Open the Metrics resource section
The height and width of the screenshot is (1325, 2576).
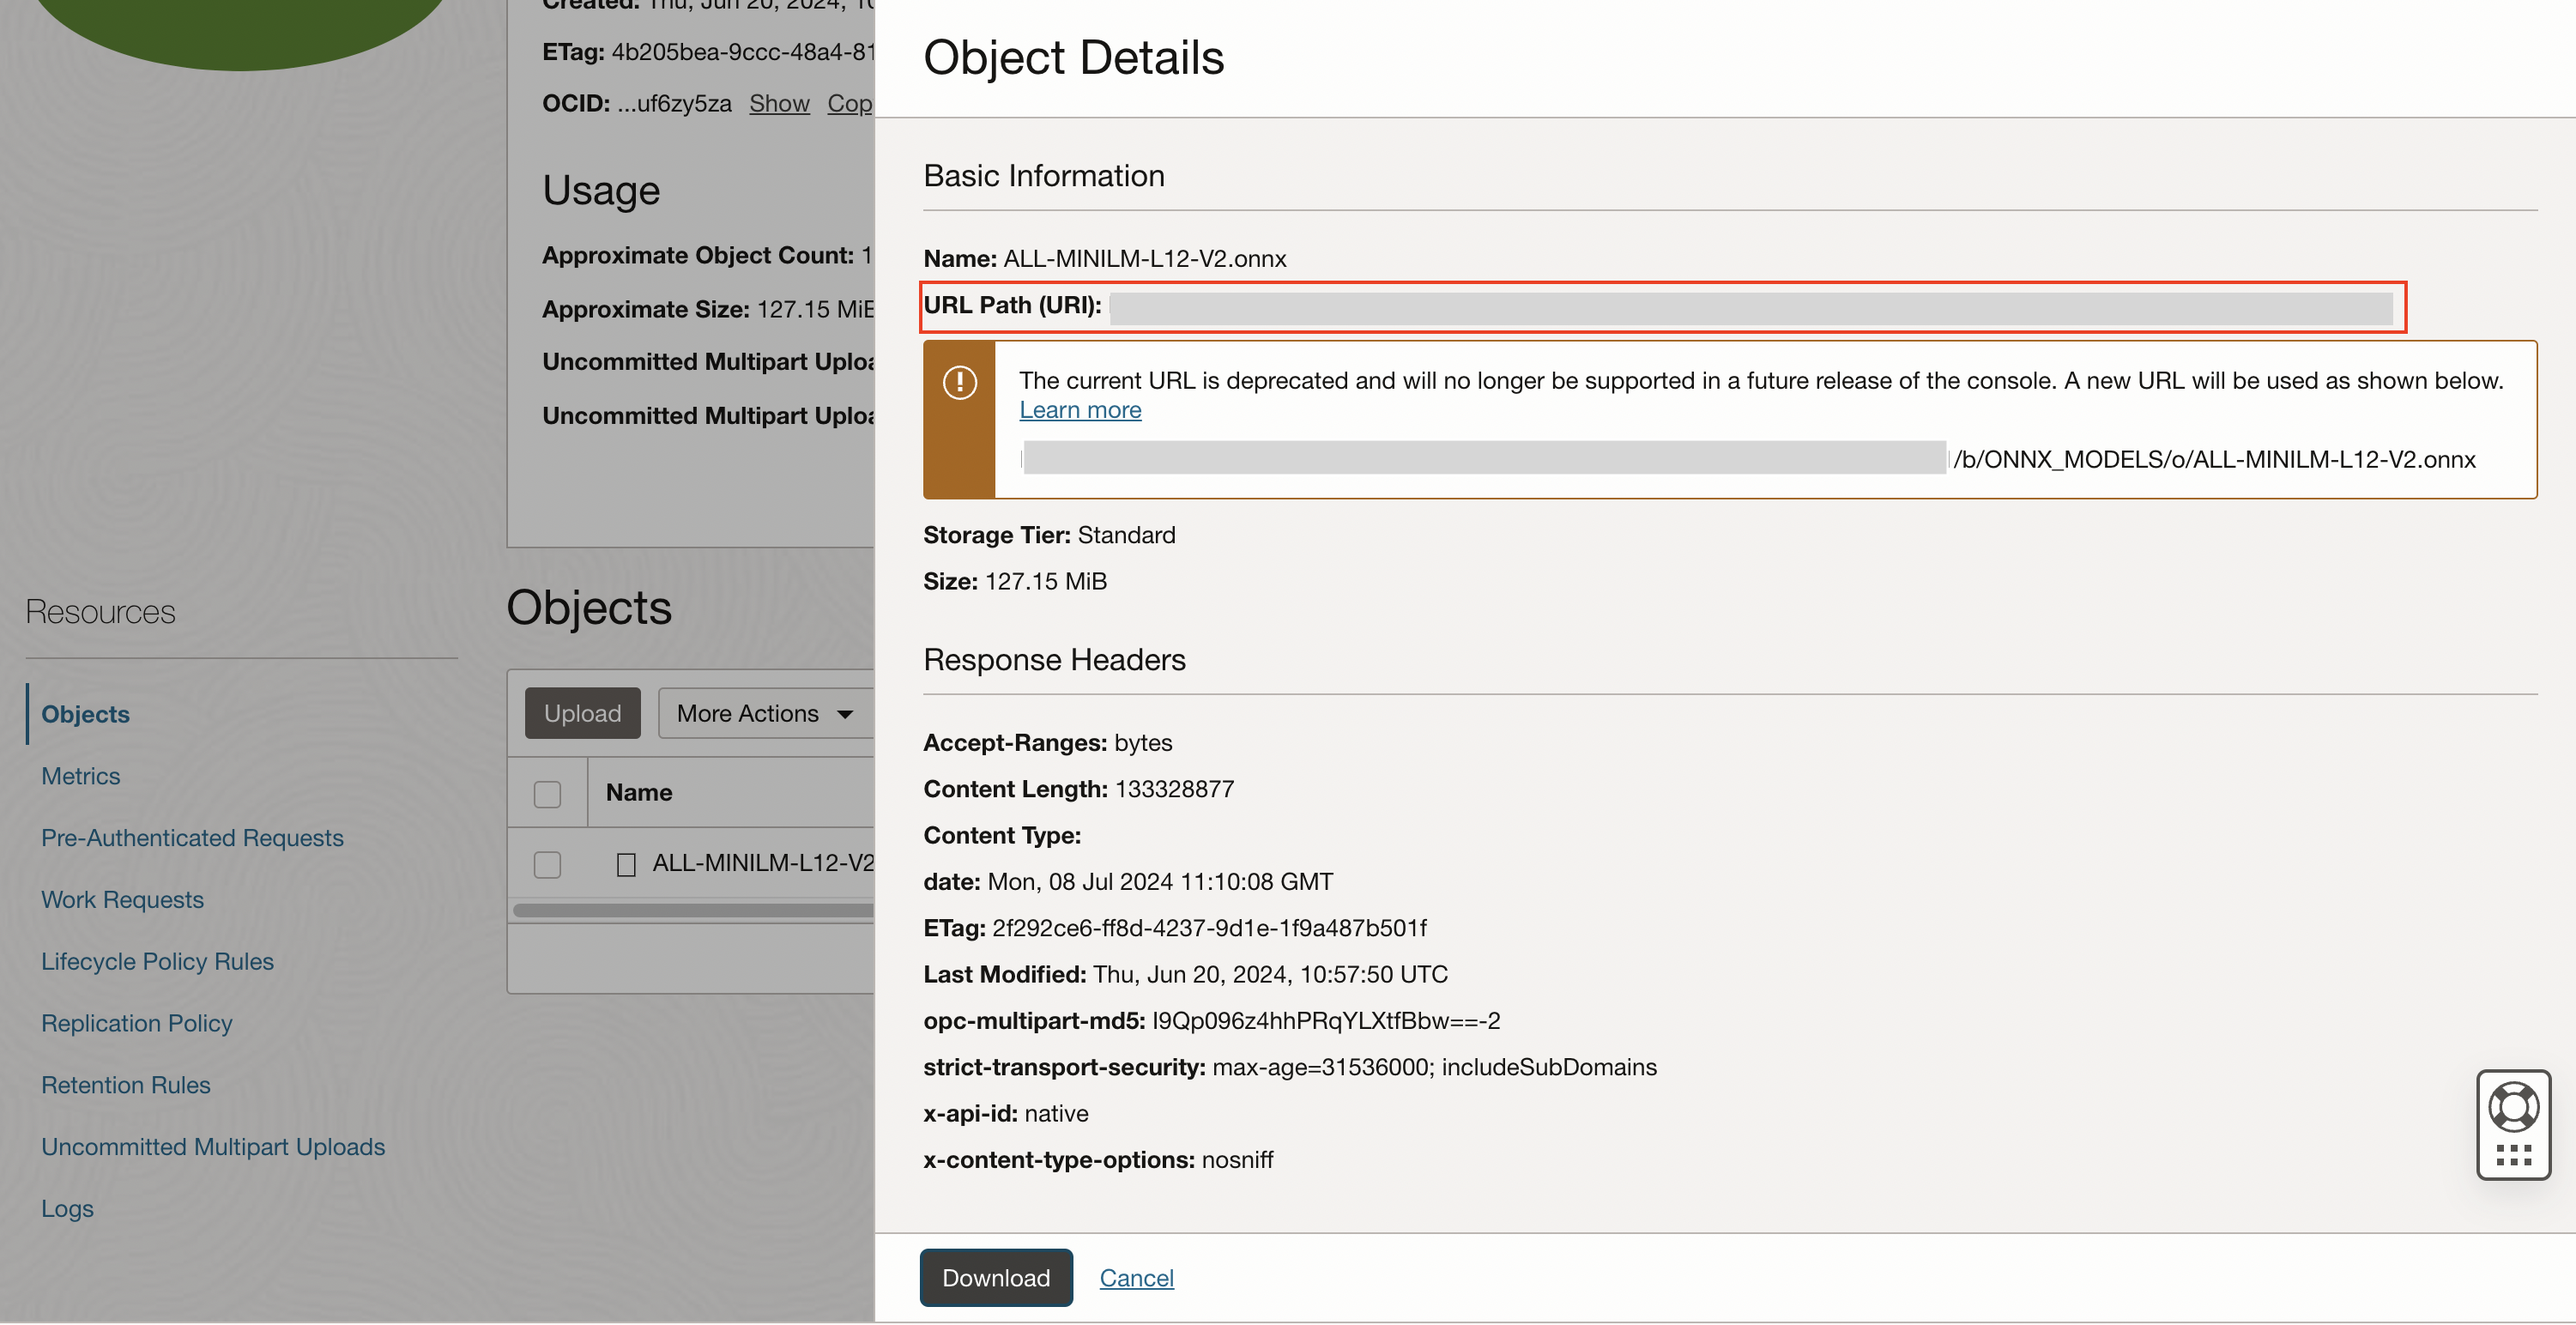tap(80, 776)
